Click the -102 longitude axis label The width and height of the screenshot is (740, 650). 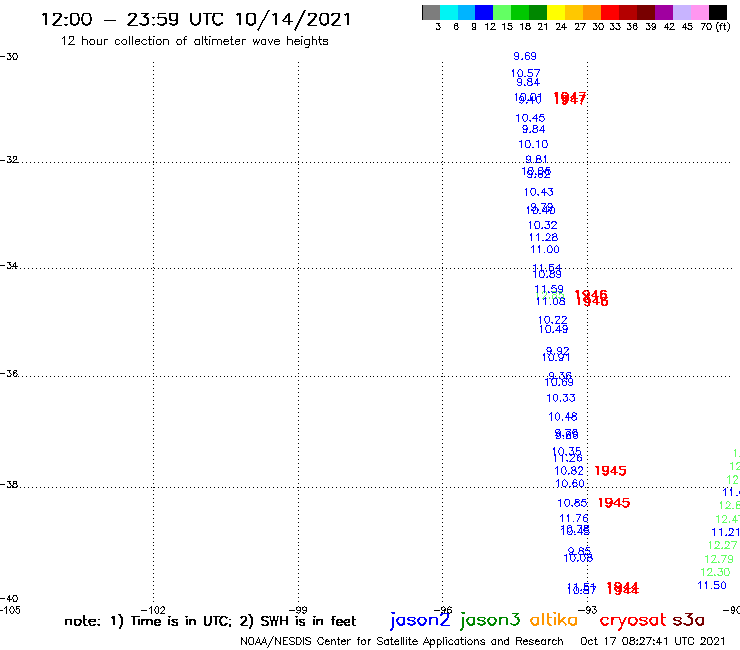pos(153,610)
